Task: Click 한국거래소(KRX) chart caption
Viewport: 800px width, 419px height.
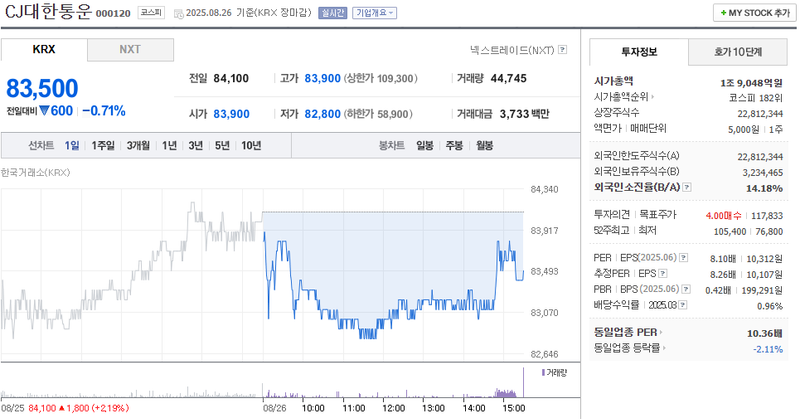Action: [35, 172]
